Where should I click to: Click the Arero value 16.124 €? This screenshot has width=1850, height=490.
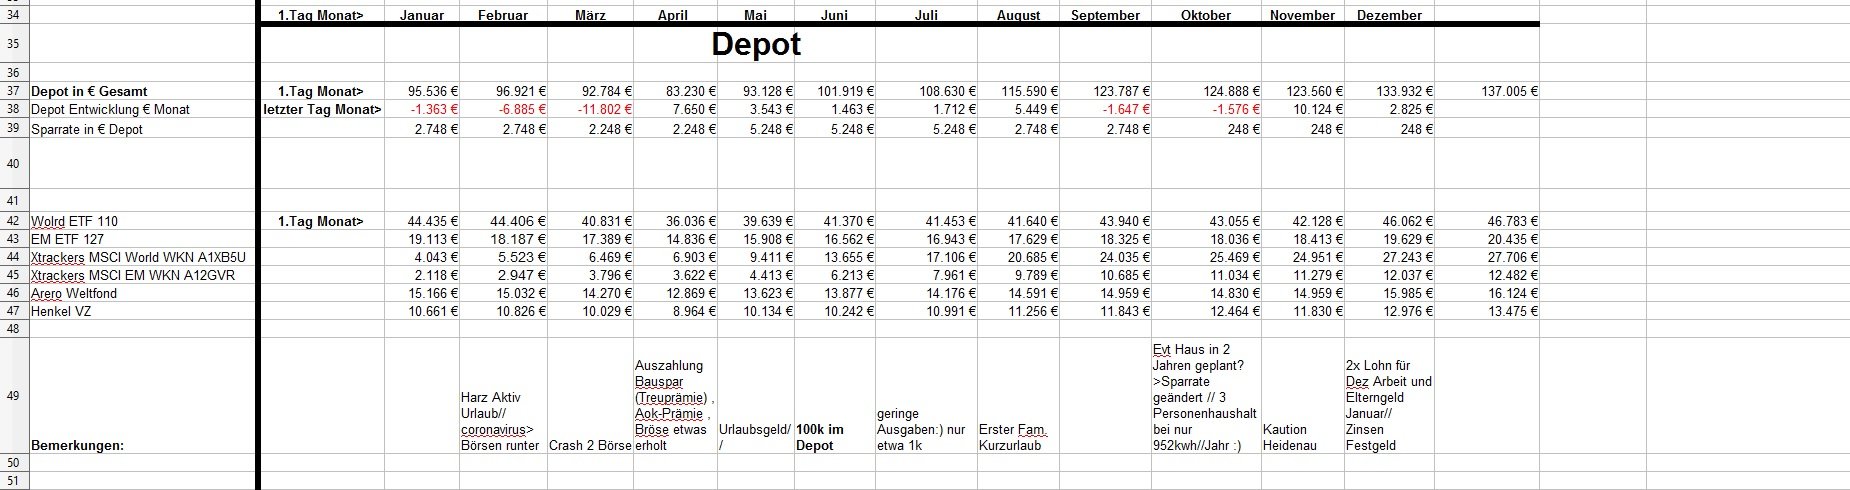[x=1512, y=293]
